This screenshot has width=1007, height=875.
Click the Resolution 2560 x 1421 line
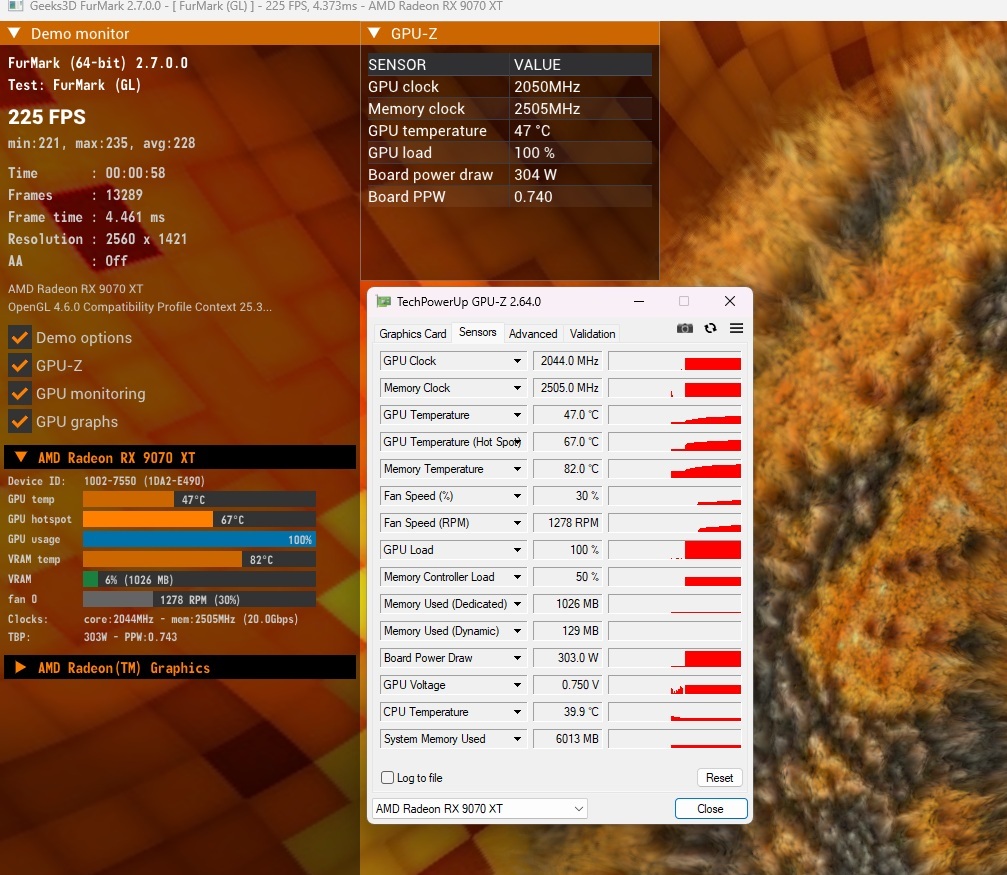point(98,239)
